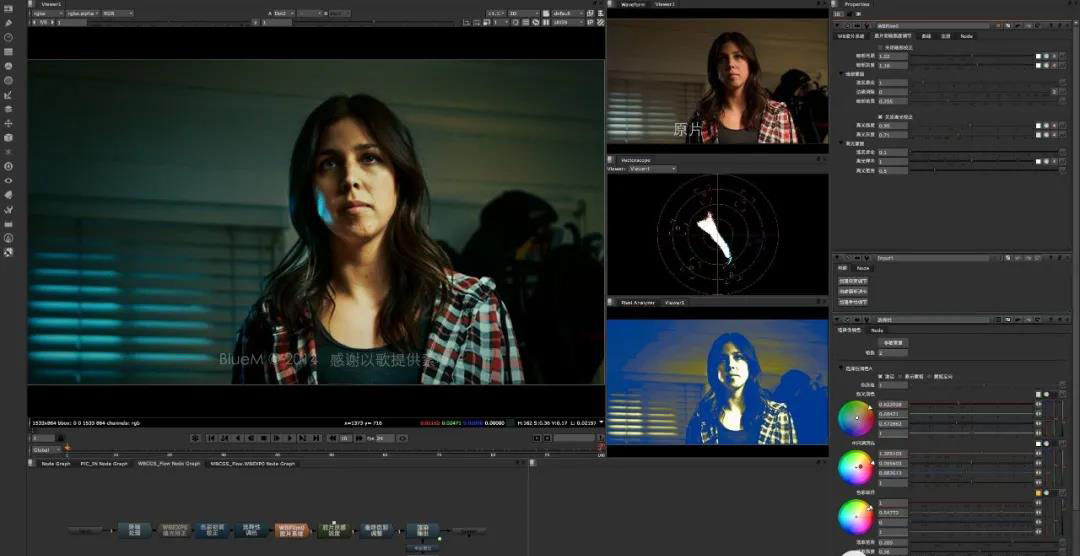Open the Time nodes clock icon

[9, 37]
